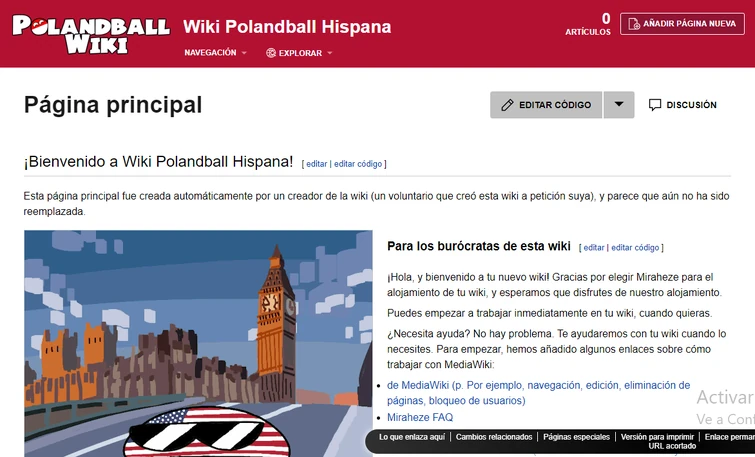Expand the NAVEGACIÓN dropdown menu
The height and width of the screenshot is (457, 755).
215,52
